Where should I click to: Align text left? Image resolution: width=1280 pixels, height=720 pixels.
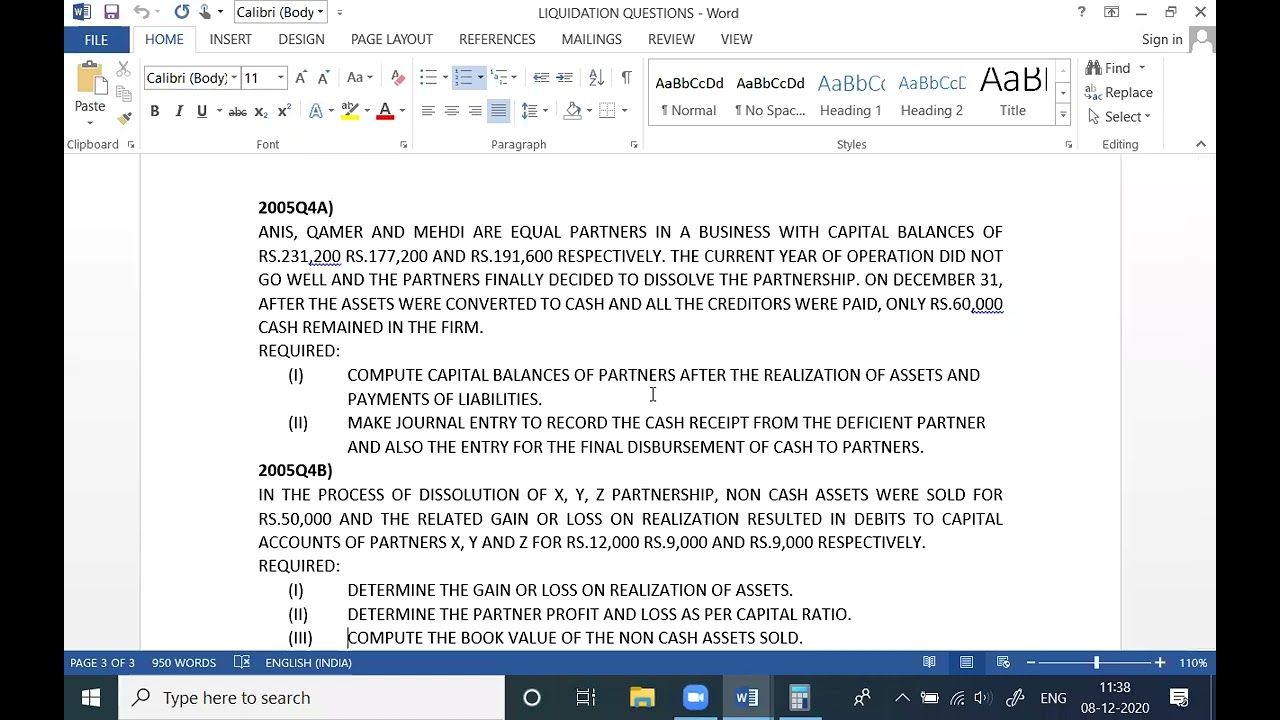coord(428,111)
